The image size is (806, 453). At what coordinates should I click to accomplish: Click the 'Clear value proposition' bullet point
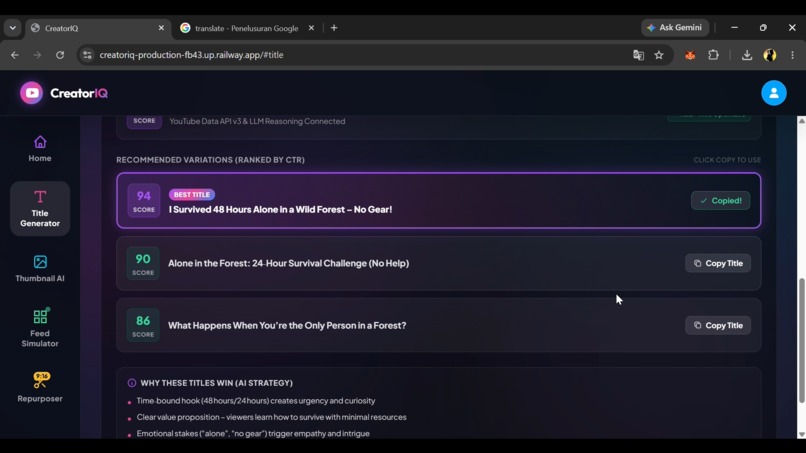coord(271,417)
